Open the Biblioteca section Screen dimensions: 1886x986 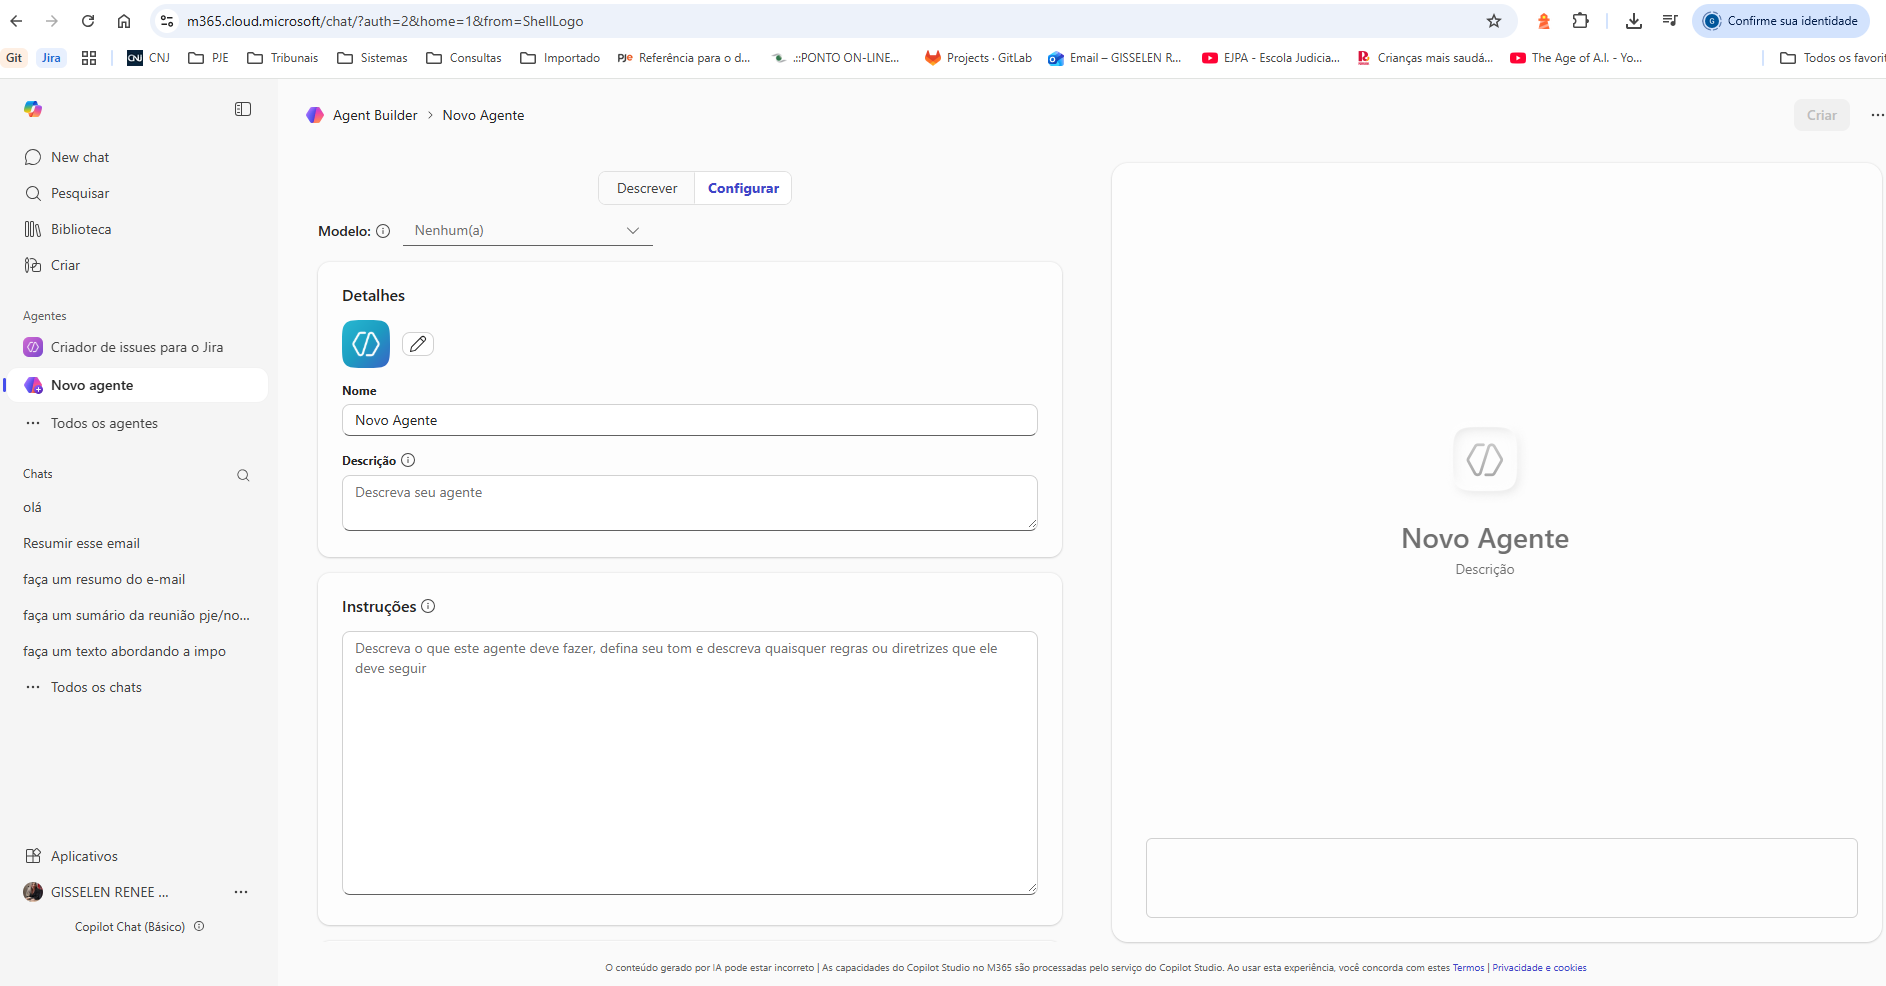(82, 229)
